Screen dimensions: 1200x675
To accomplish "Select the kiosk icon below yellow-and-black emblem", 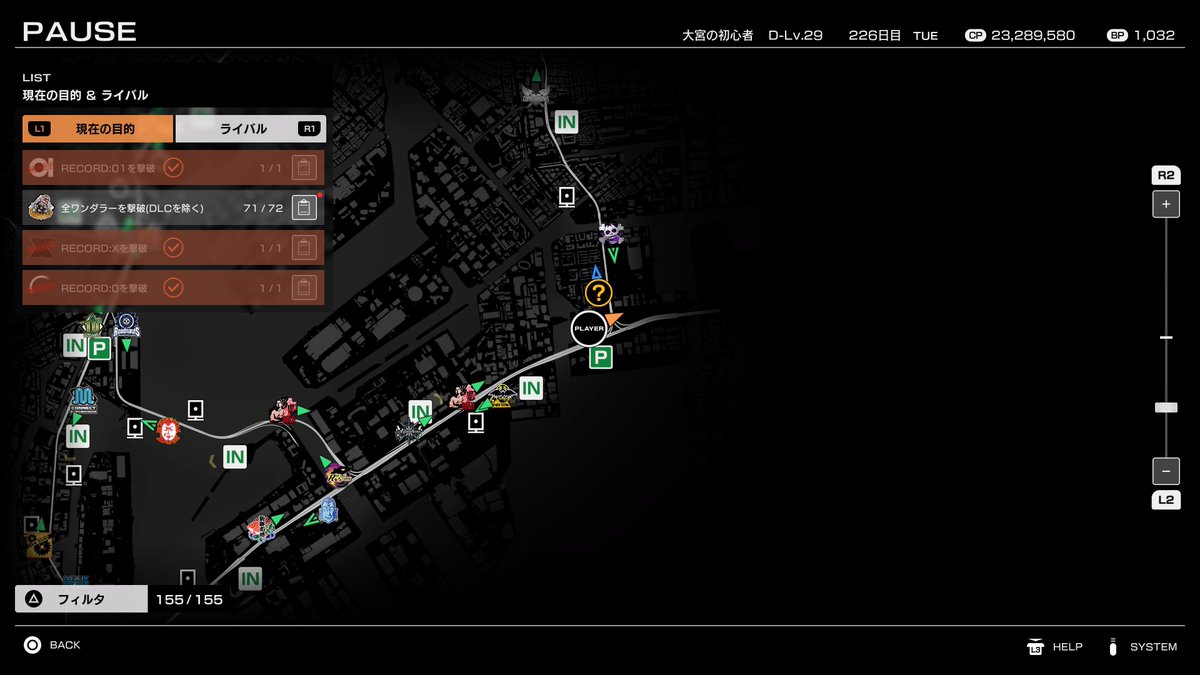I will (476, 422).
